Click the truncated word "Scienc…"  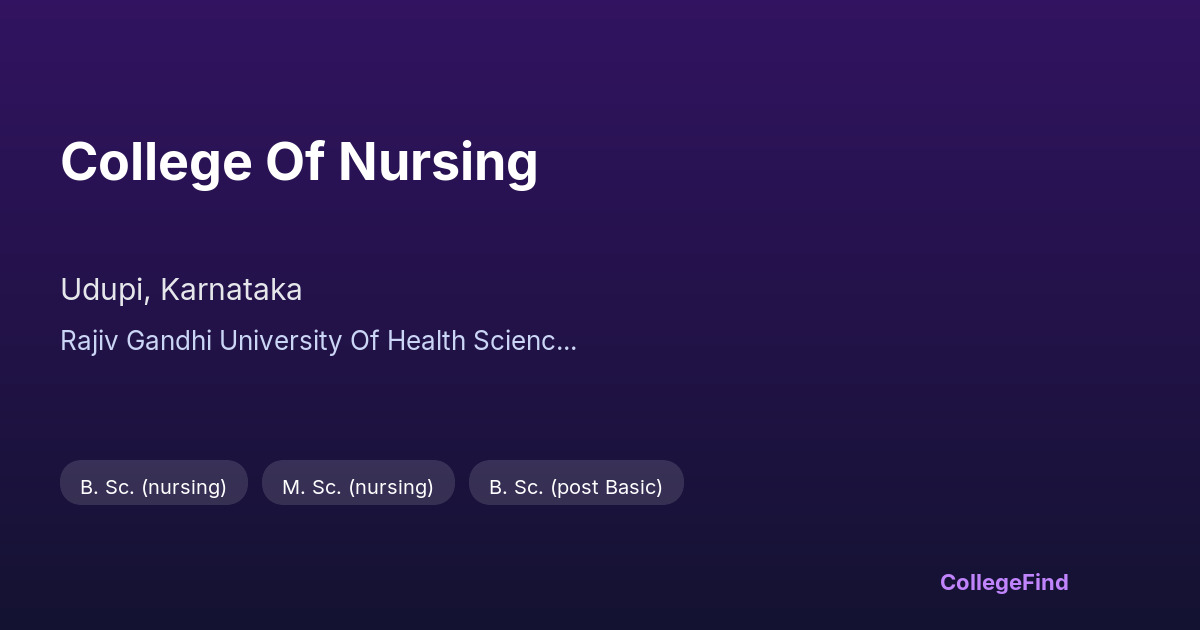[524, 341]
